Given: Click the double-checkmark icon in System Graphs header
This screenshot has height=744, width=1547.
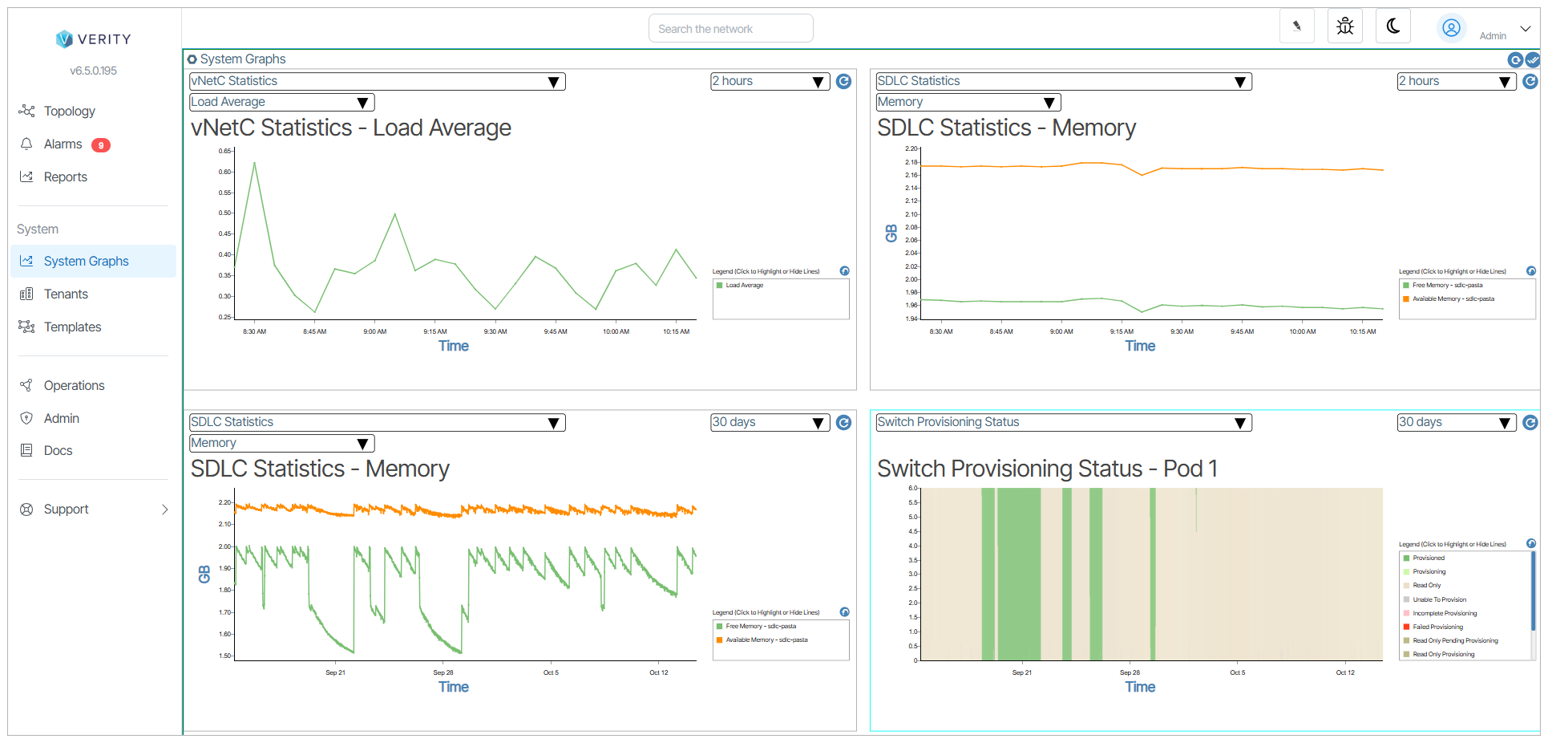Looking at the screenshot, I should point(1532,60).
